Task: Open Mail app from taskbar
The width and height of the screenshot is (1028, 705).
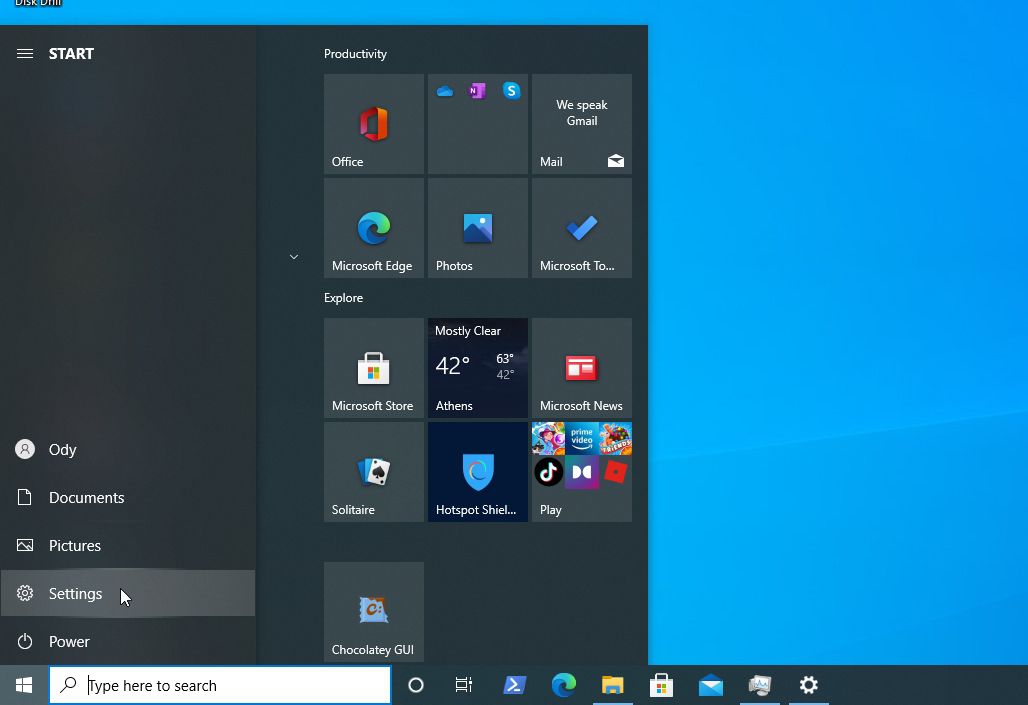Action: 711,685
